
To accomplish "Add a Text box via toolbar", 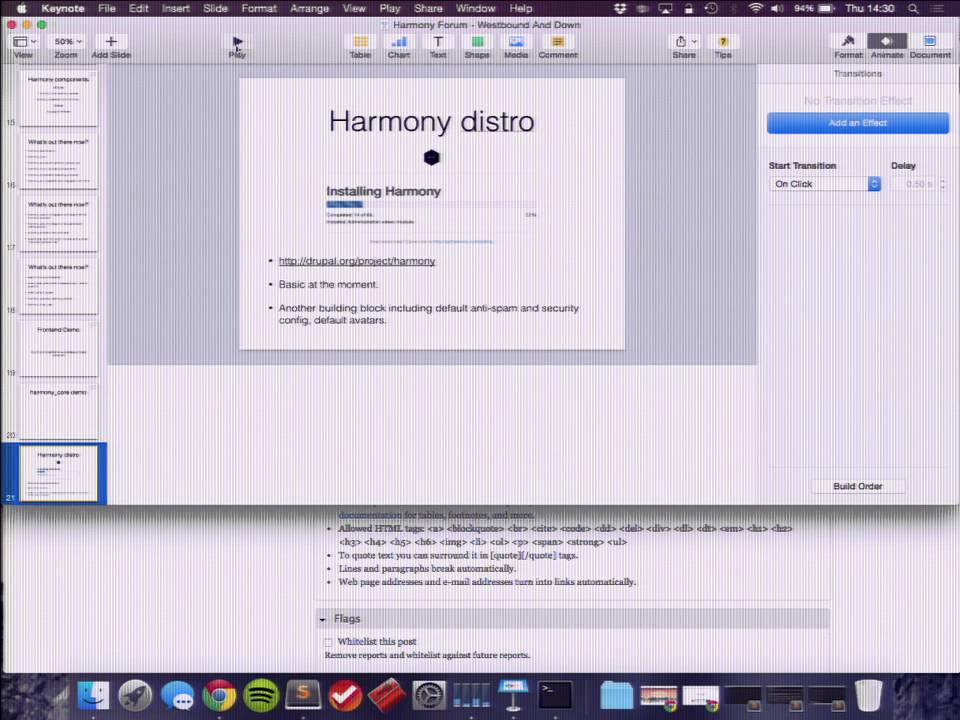I will (x=438, y=42).
